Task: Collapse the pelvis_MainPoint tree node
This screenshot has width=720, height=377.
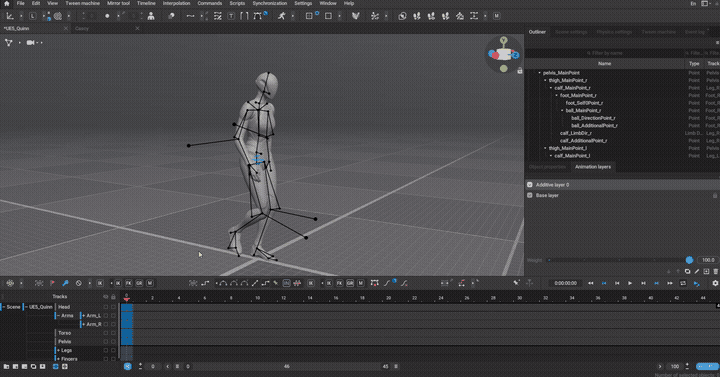Action: pos(540,73)
